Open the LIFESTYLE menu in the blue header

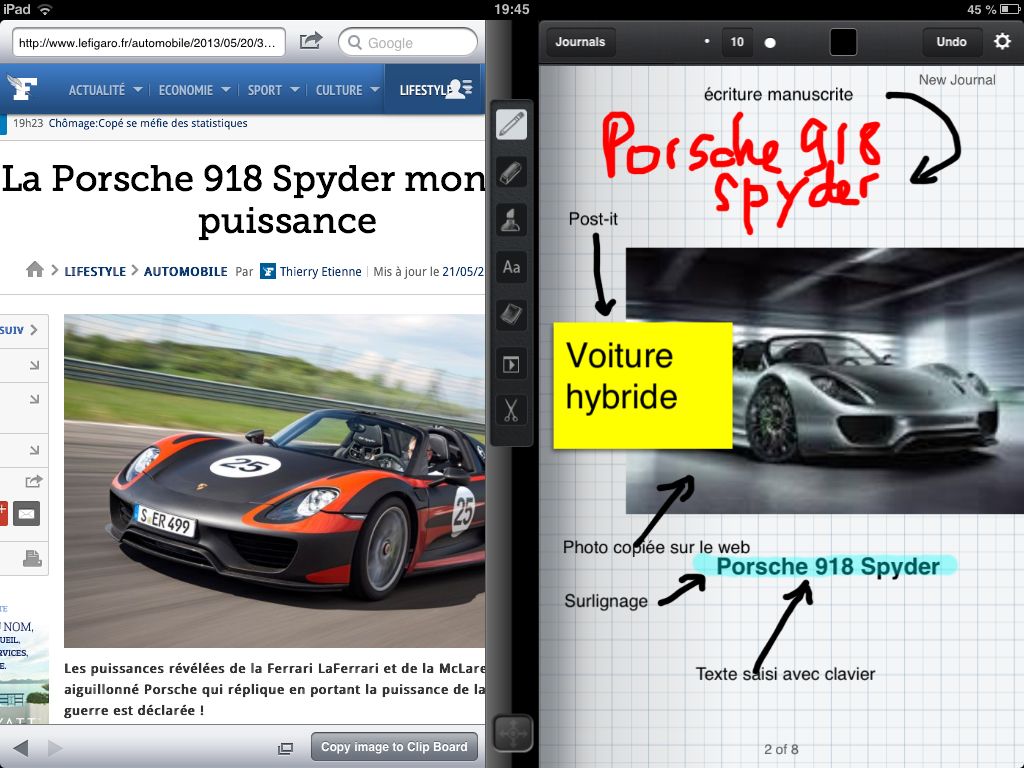tap(424, 90)
